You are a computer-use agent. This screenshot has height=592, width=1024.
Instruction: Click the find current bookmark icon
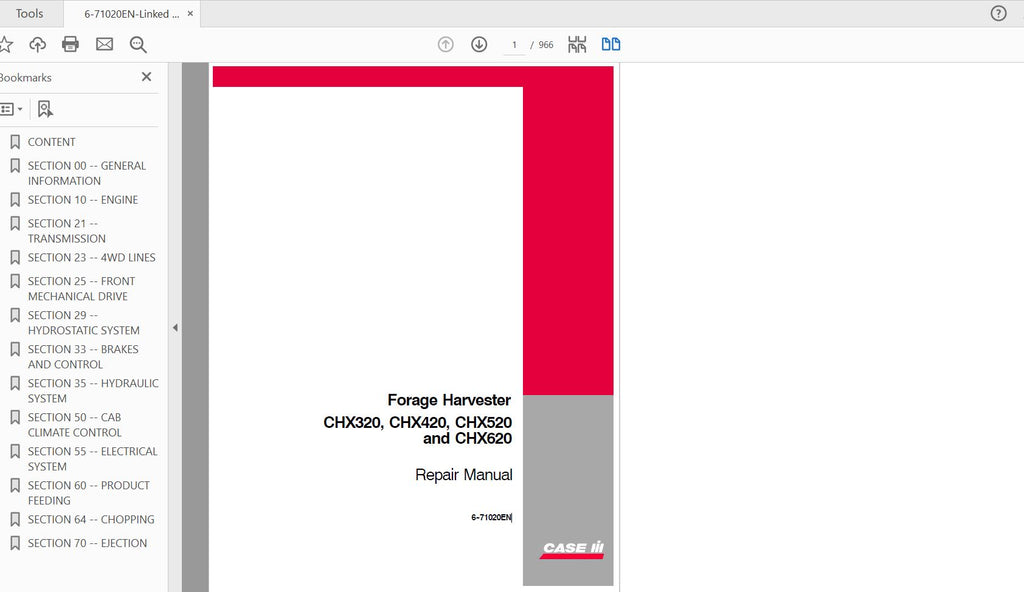[44, 109]
